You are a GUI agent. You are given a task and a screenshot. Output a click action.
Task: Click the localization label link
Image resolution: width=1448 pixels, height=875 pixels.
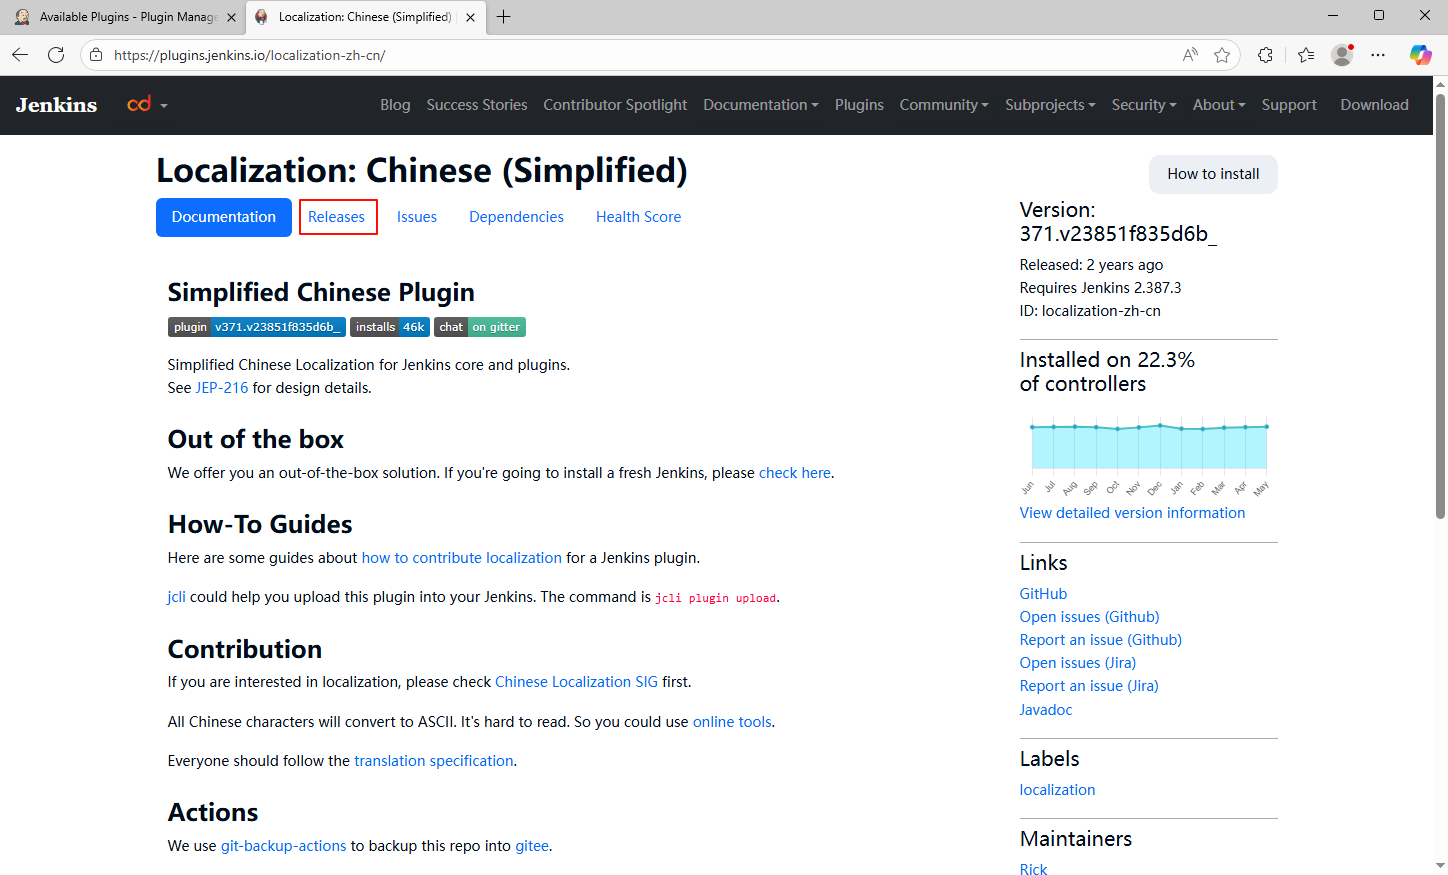tap(1057, 790)
